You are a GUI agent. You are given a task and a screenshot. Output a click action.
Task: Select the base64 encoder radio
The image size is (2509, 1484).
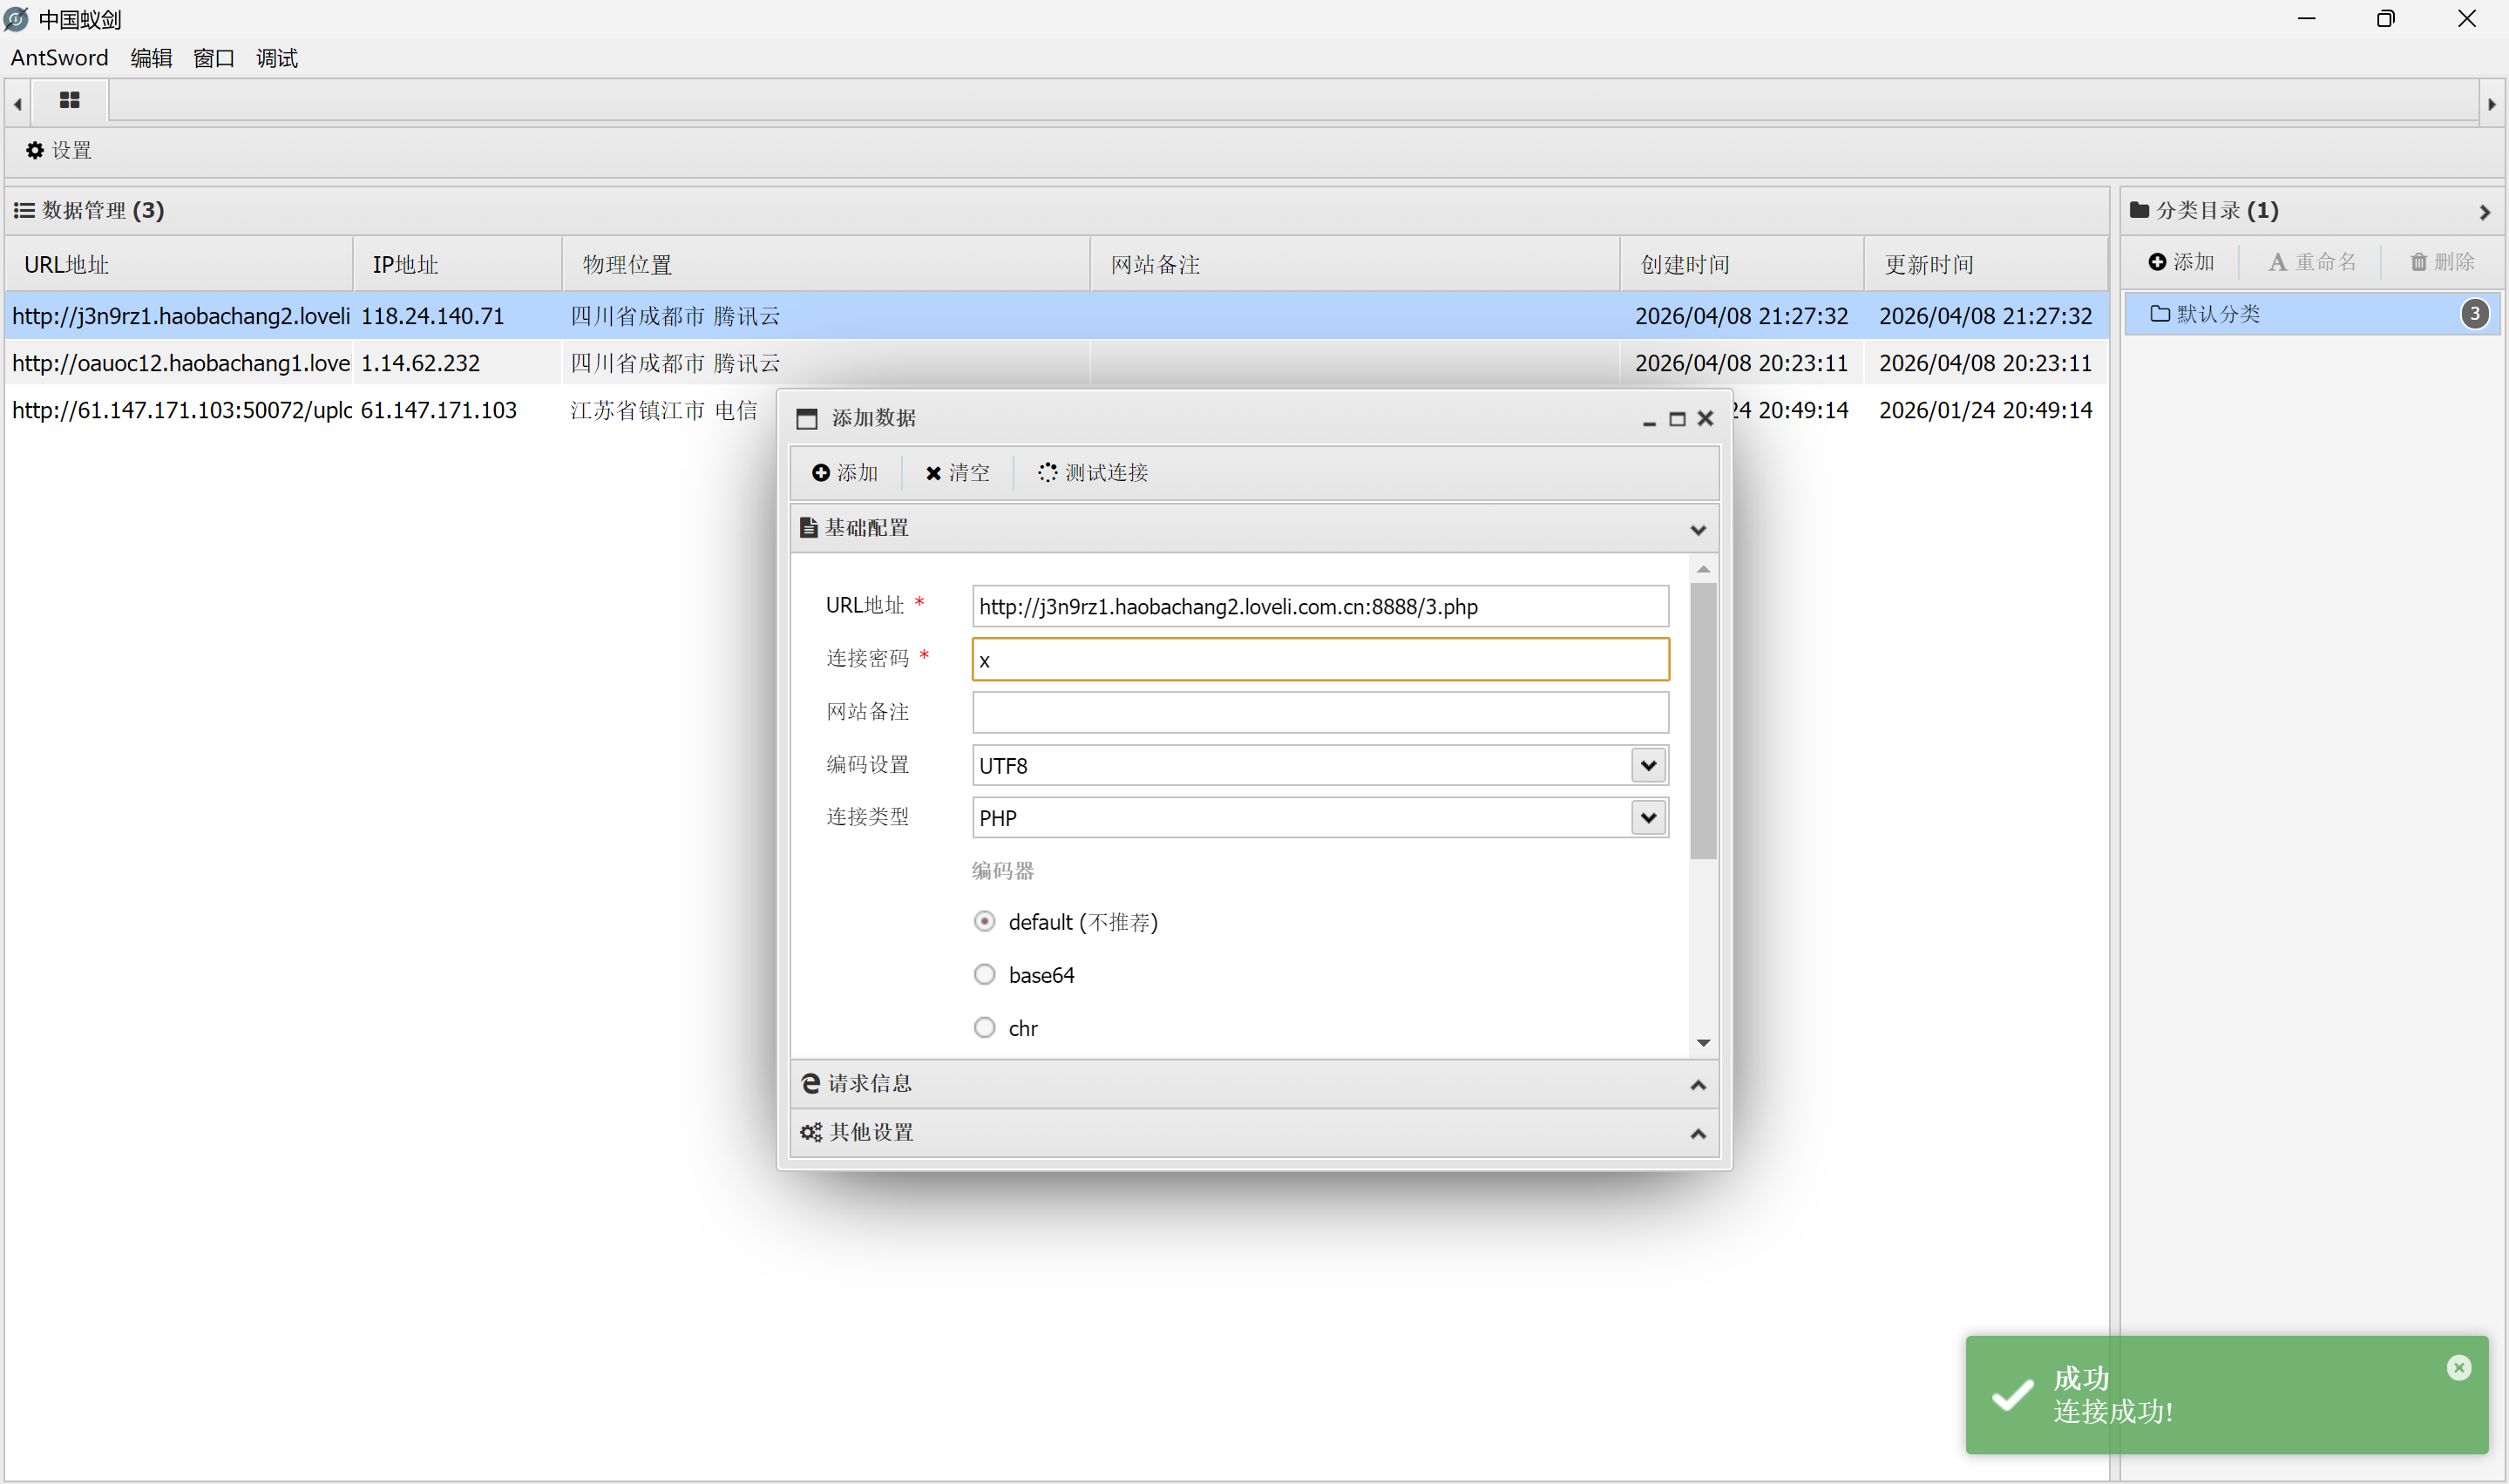(984, 974)
